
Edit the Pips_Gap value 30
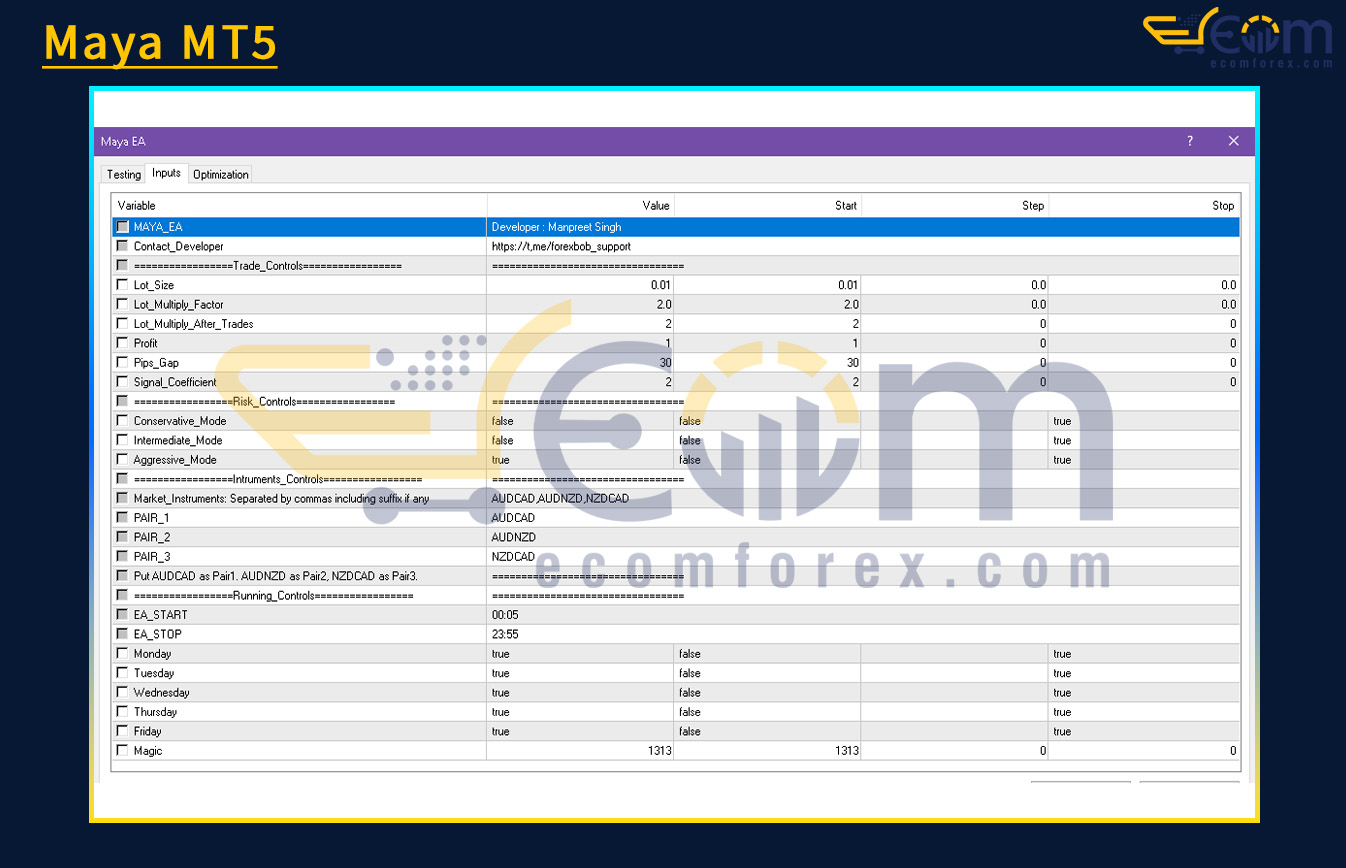pyautogui.click(x=581, y=362)
